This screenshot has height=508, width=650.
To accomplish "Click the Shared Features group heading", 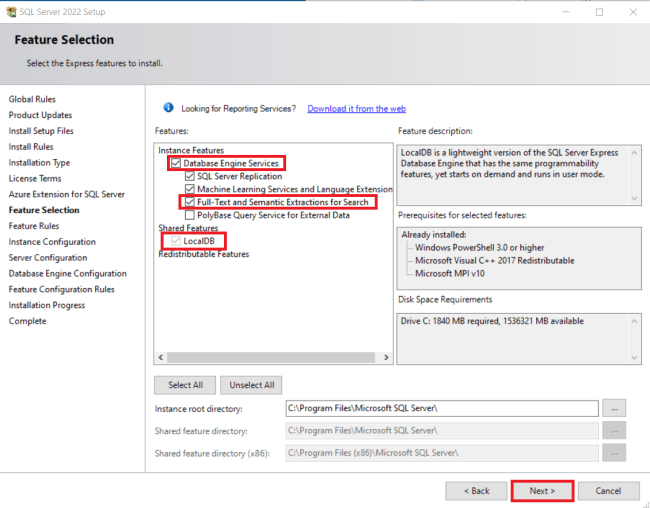I will click(188, 228).
